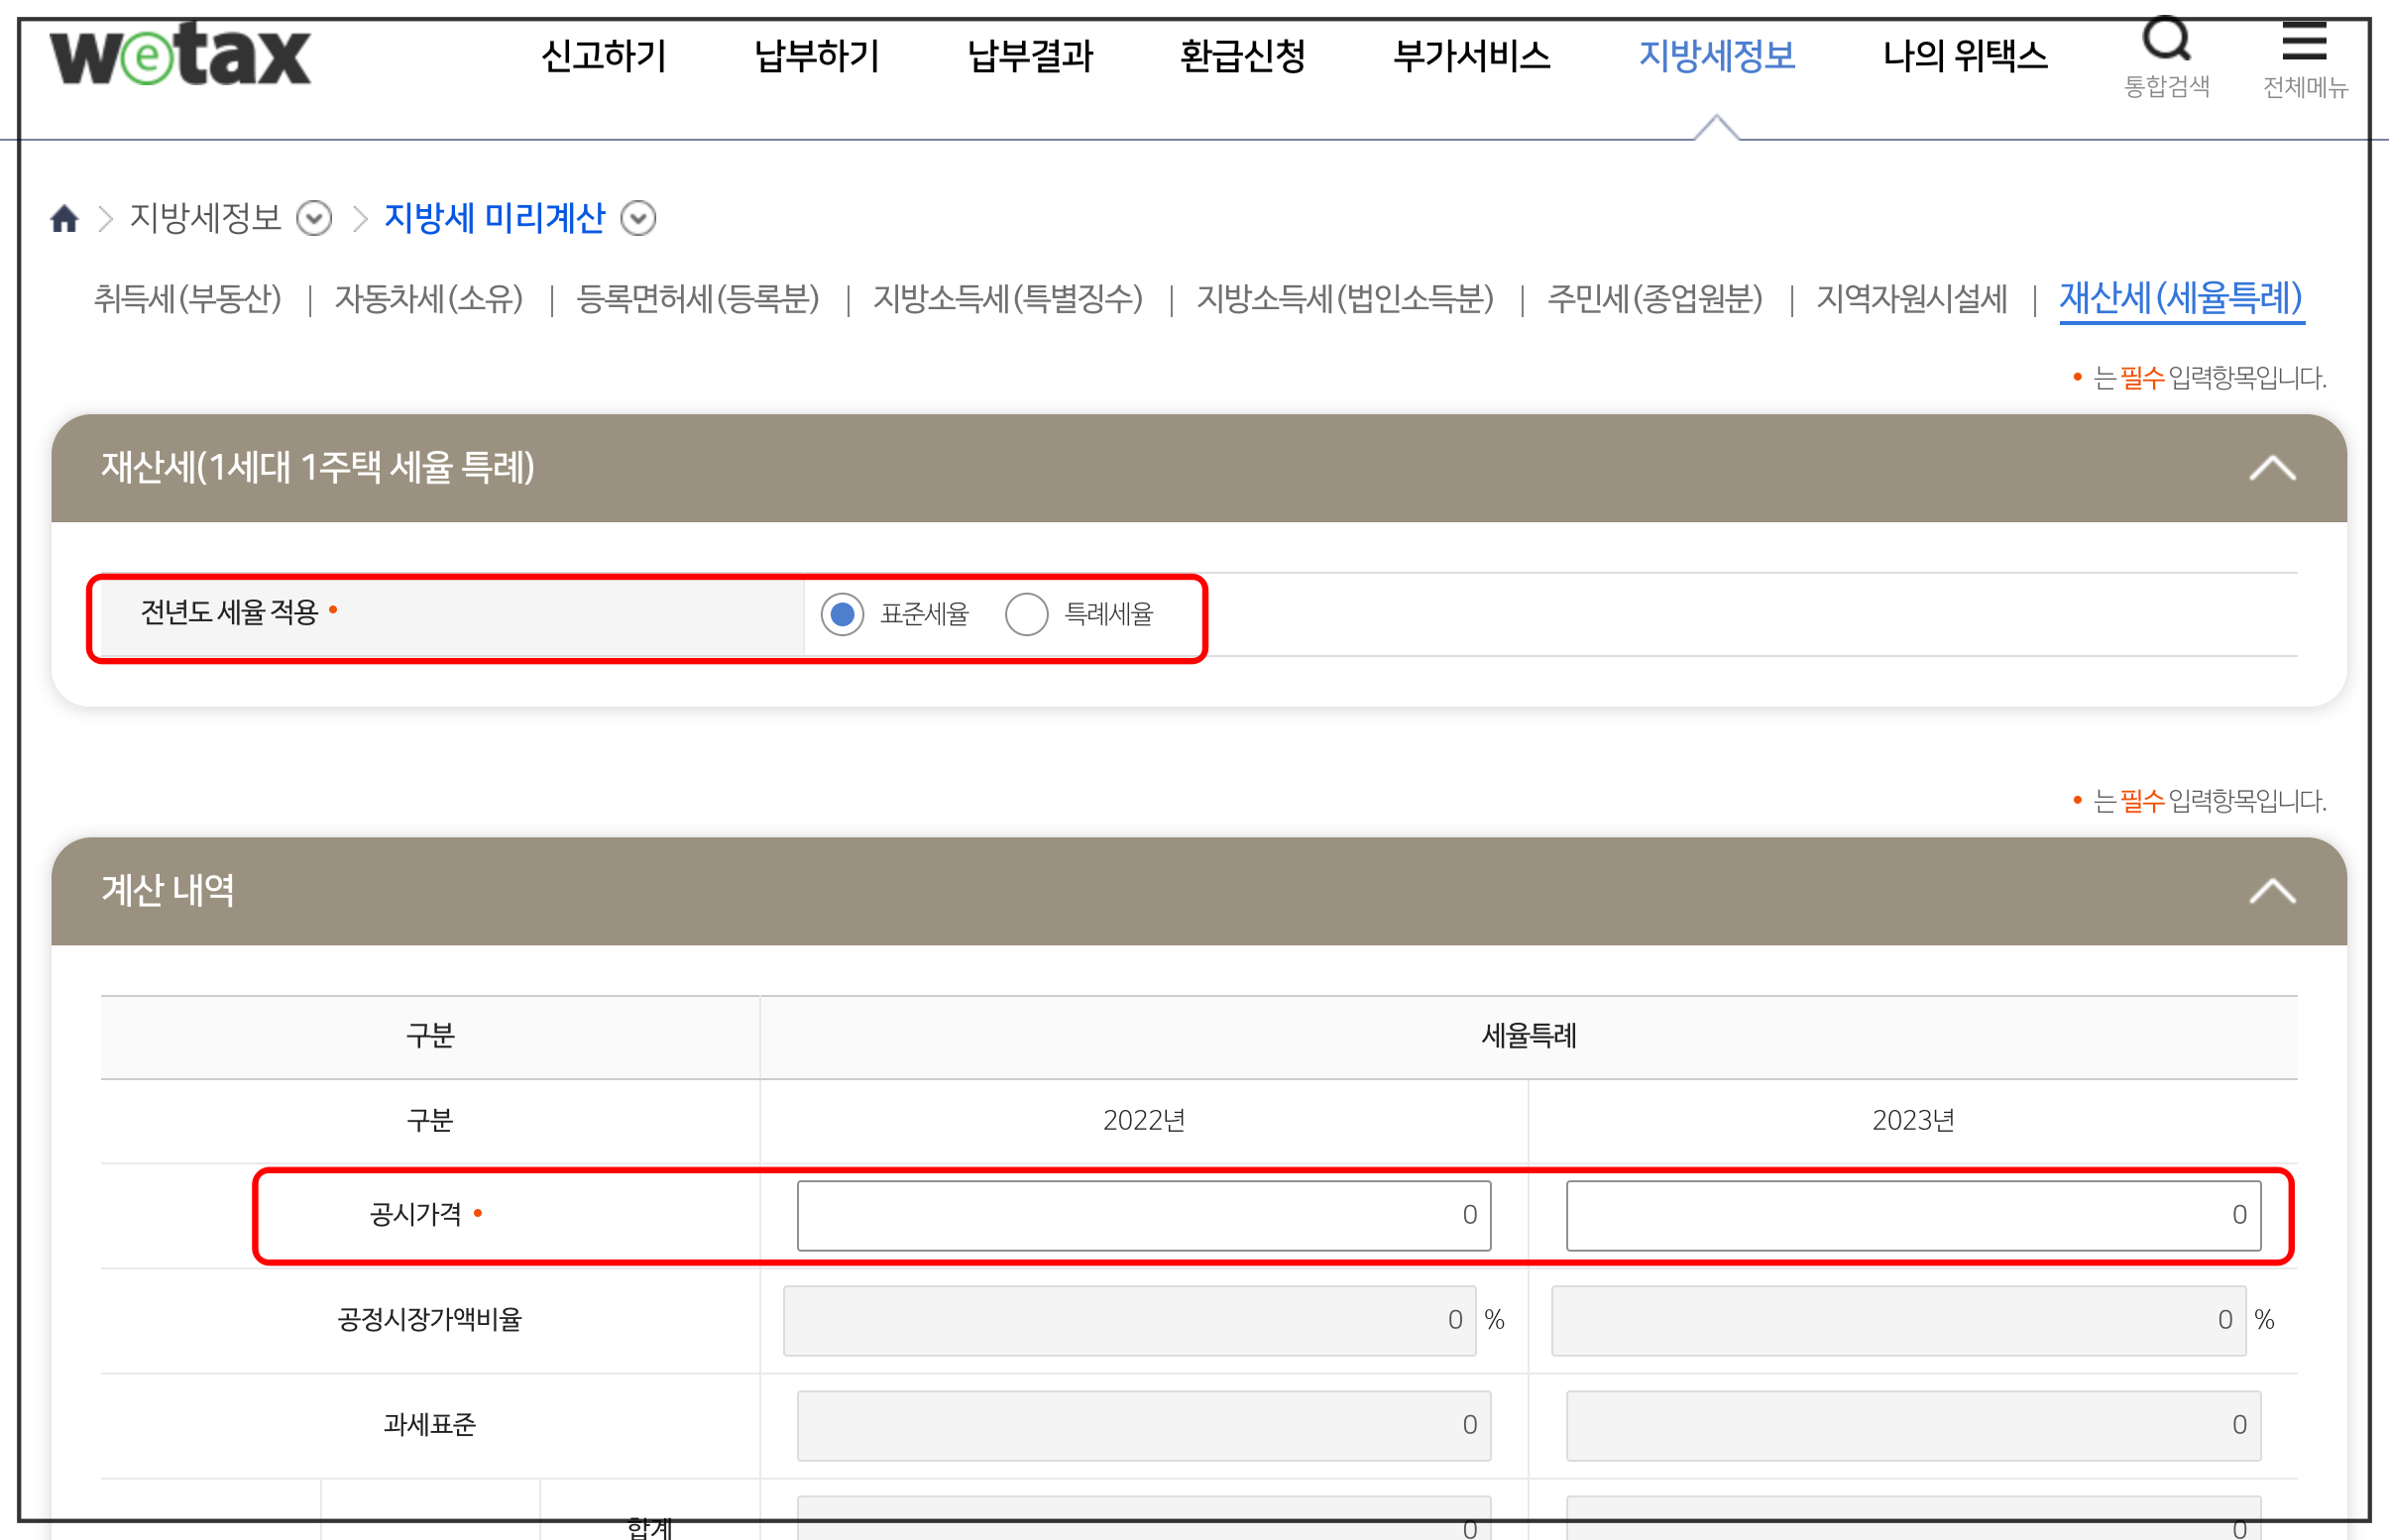Collapse the 계산 내역 panel
The height and width of the screenshot is (1540, 2389).
(2272, 891)
